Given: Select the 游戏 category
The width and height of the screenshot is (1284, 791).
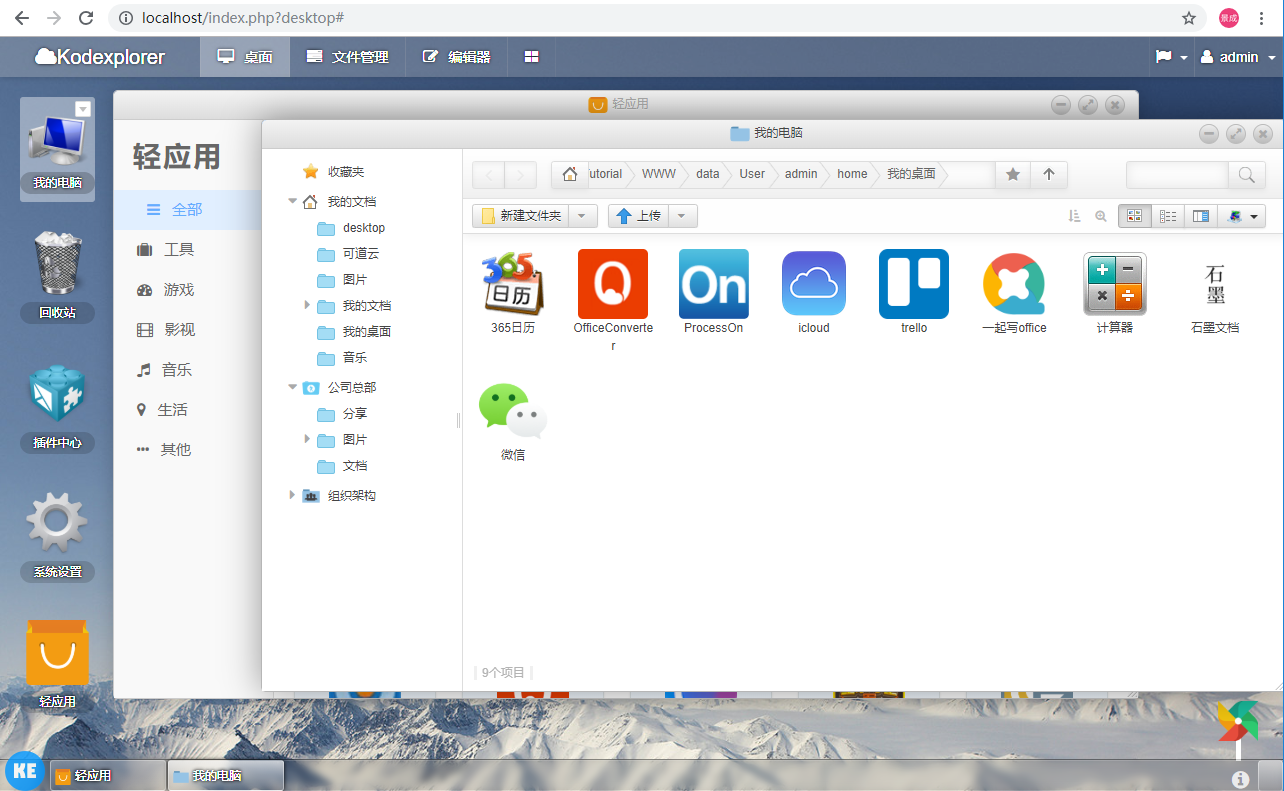Looking at the screenshot, I should pyautogui.click(x=188, y=289).
